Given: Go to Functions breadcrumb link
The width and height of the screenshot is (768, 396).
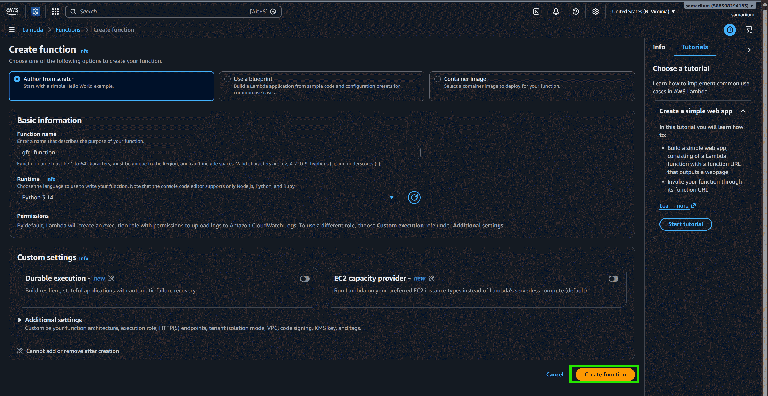Looking at the screenshot, I should click(68, 30).
